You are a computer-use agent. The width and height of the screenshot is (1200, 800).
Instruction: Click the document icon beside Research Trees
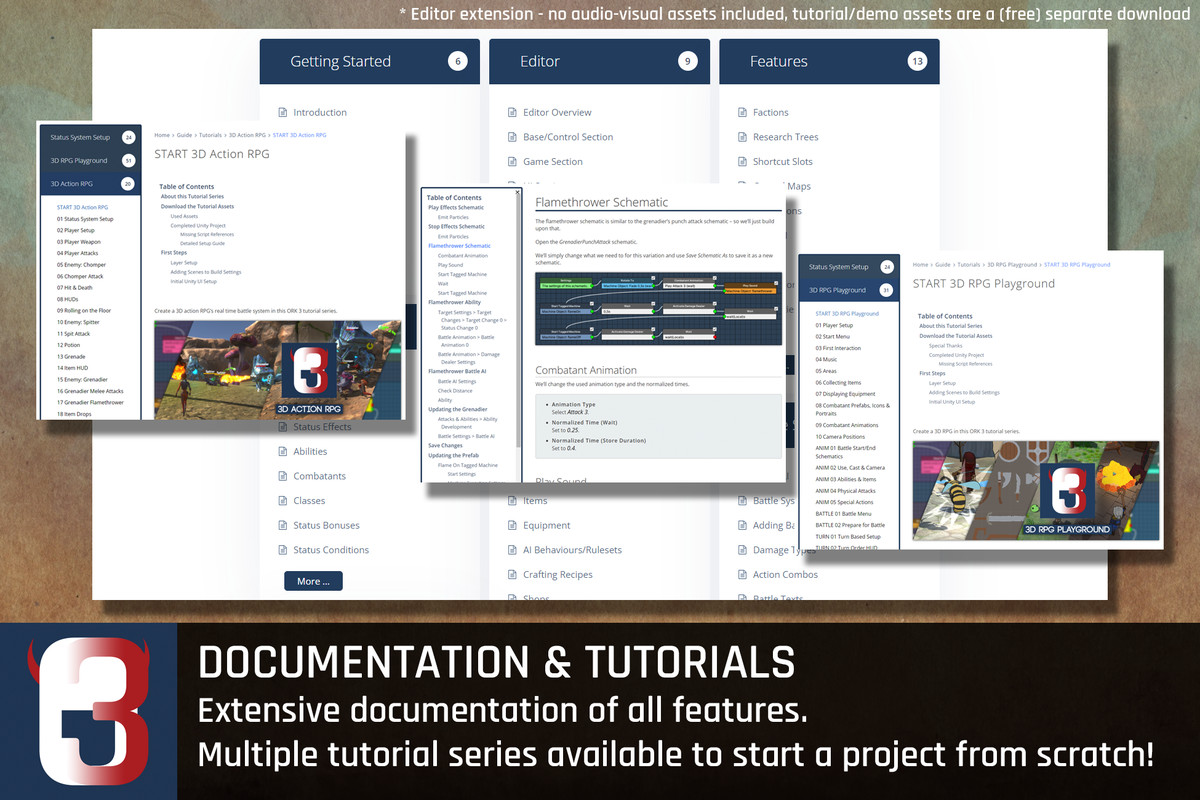(x=742, y=137)
